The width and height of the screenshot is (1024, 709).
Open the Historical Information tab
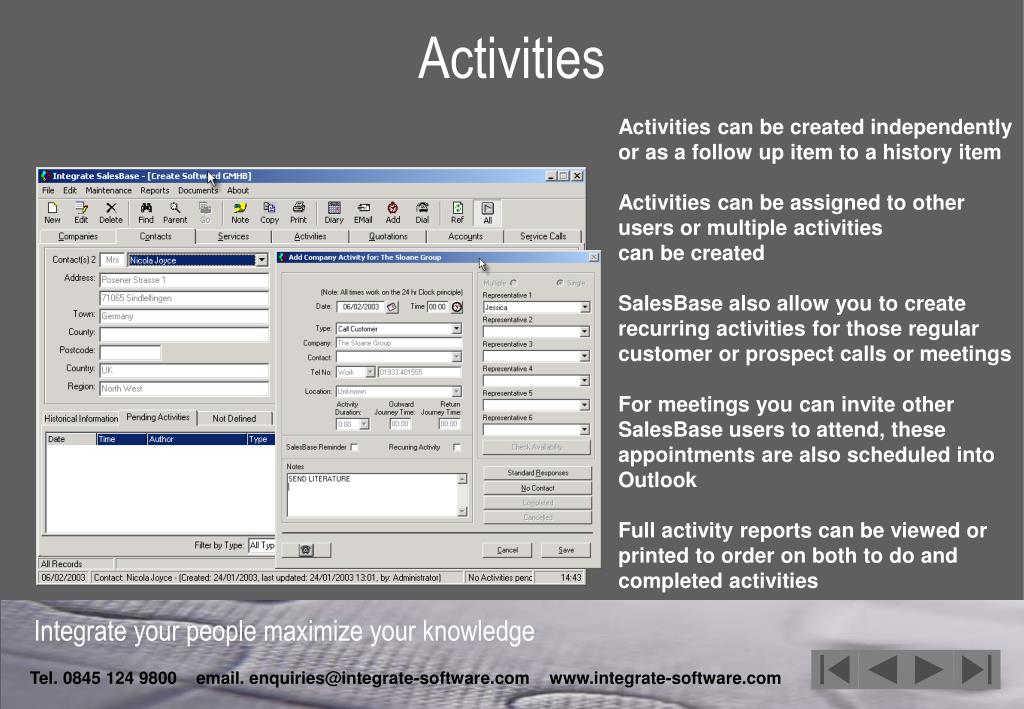click(81, 418)
